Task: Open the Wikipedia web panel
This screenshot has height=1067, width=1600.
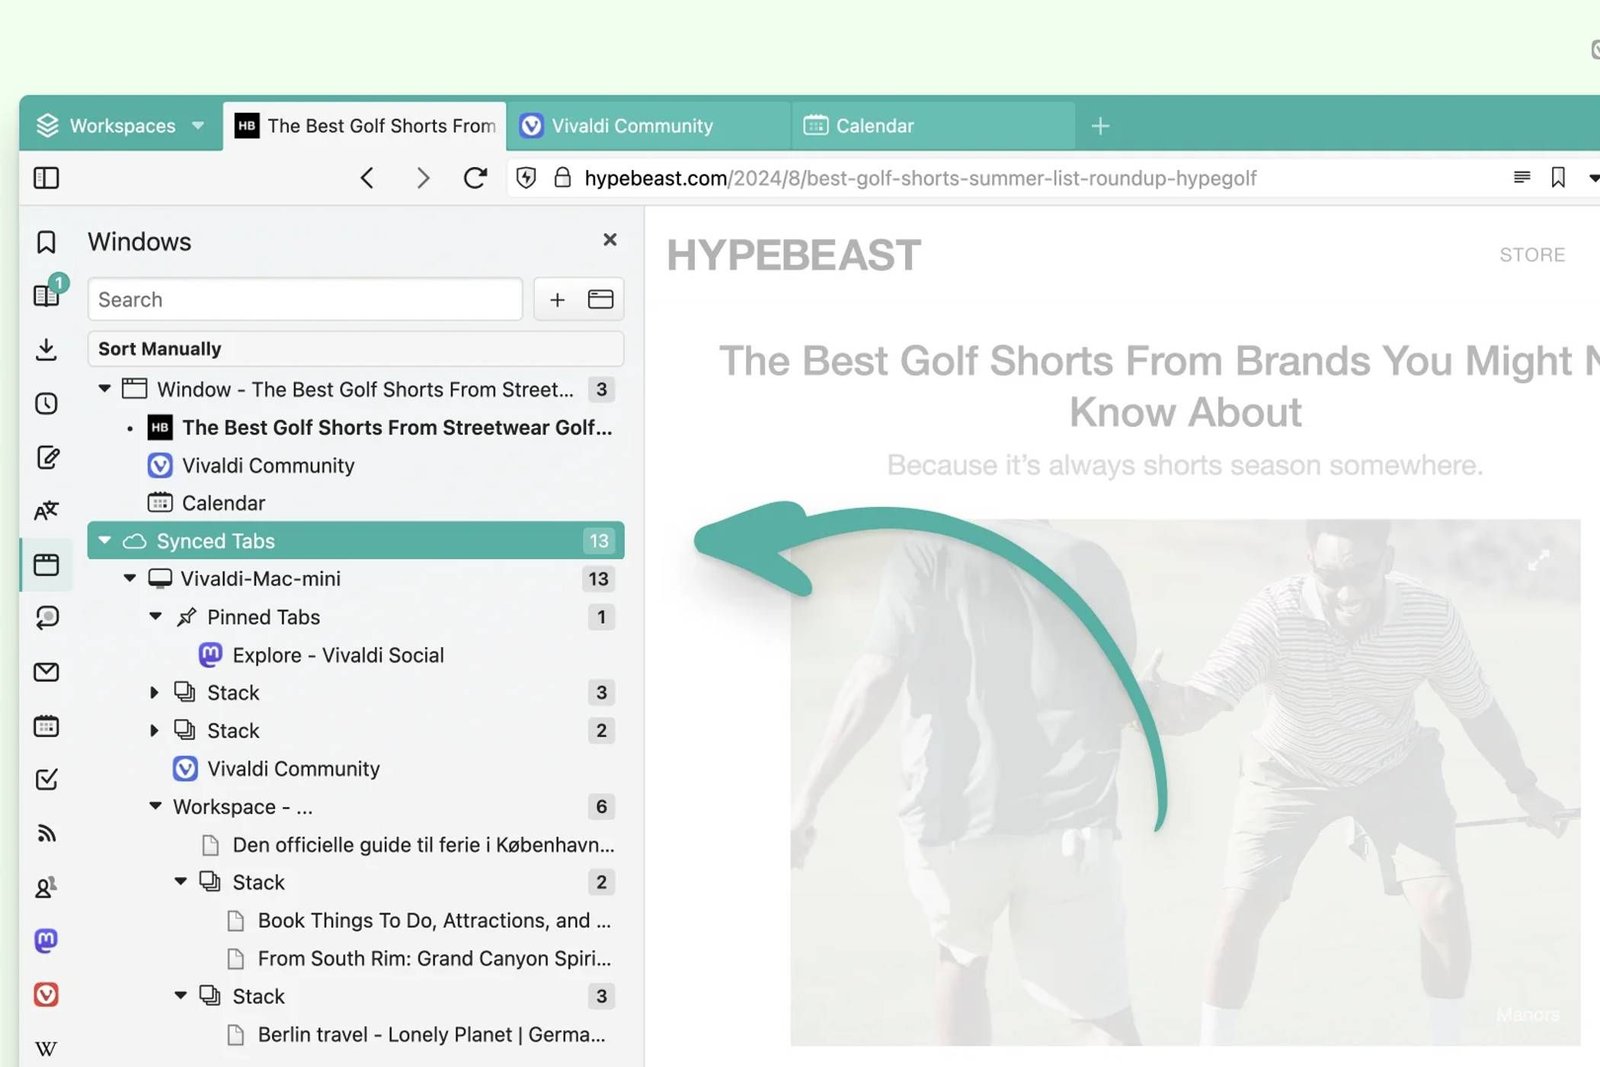Action: [x=46, y=1049]
